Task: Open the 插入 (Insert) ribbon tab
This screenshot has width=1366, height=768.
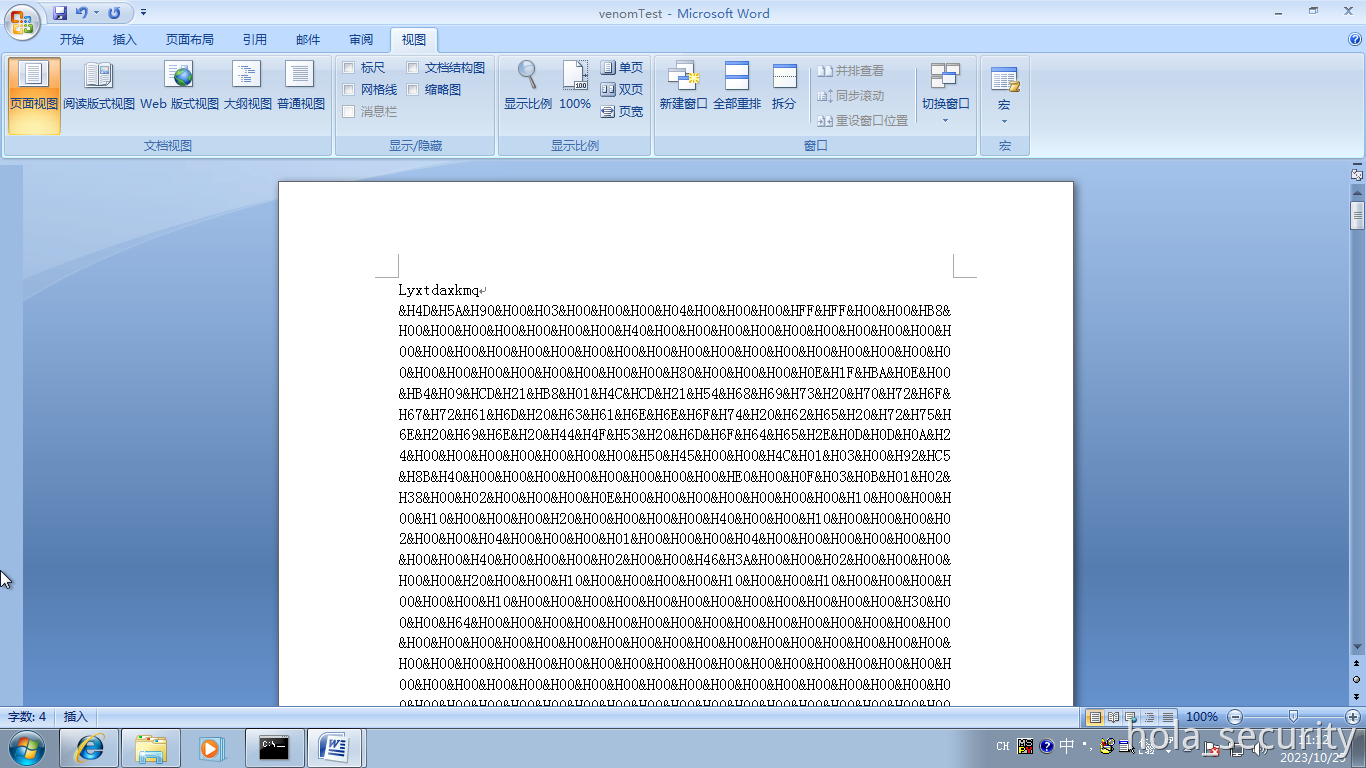Action: 124,40
